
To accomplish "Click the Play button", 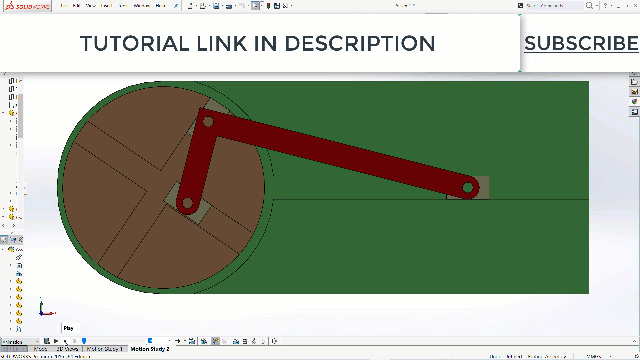I will coord(65,341).
